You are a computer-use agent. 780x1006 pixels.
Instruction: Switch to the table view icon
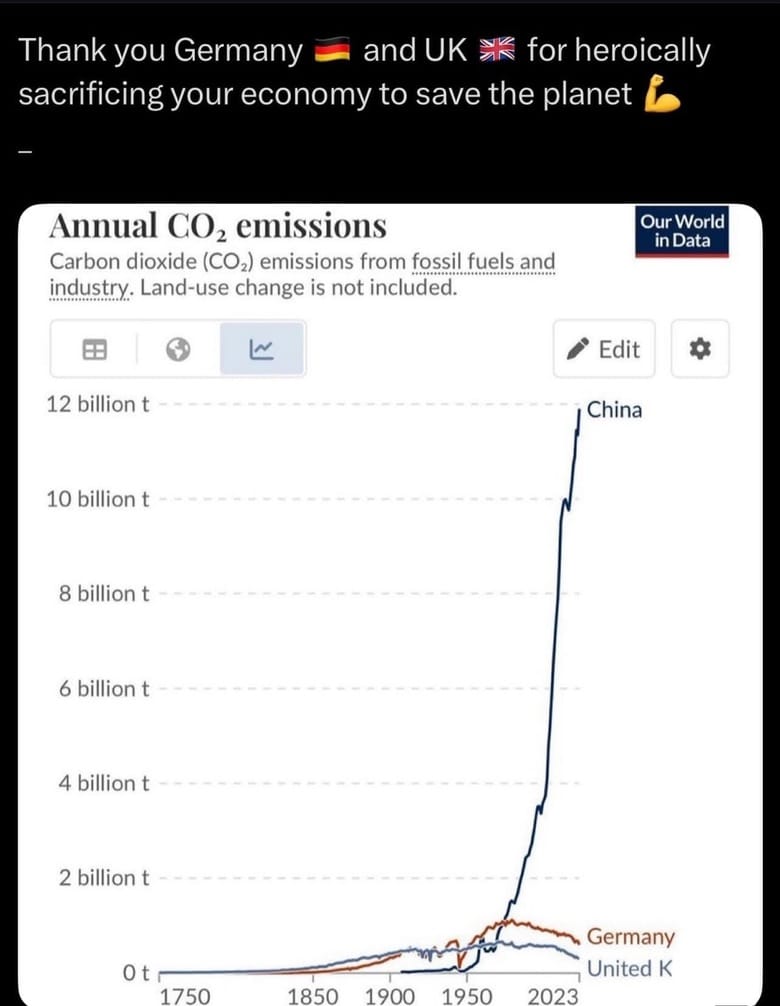(94, 349)
